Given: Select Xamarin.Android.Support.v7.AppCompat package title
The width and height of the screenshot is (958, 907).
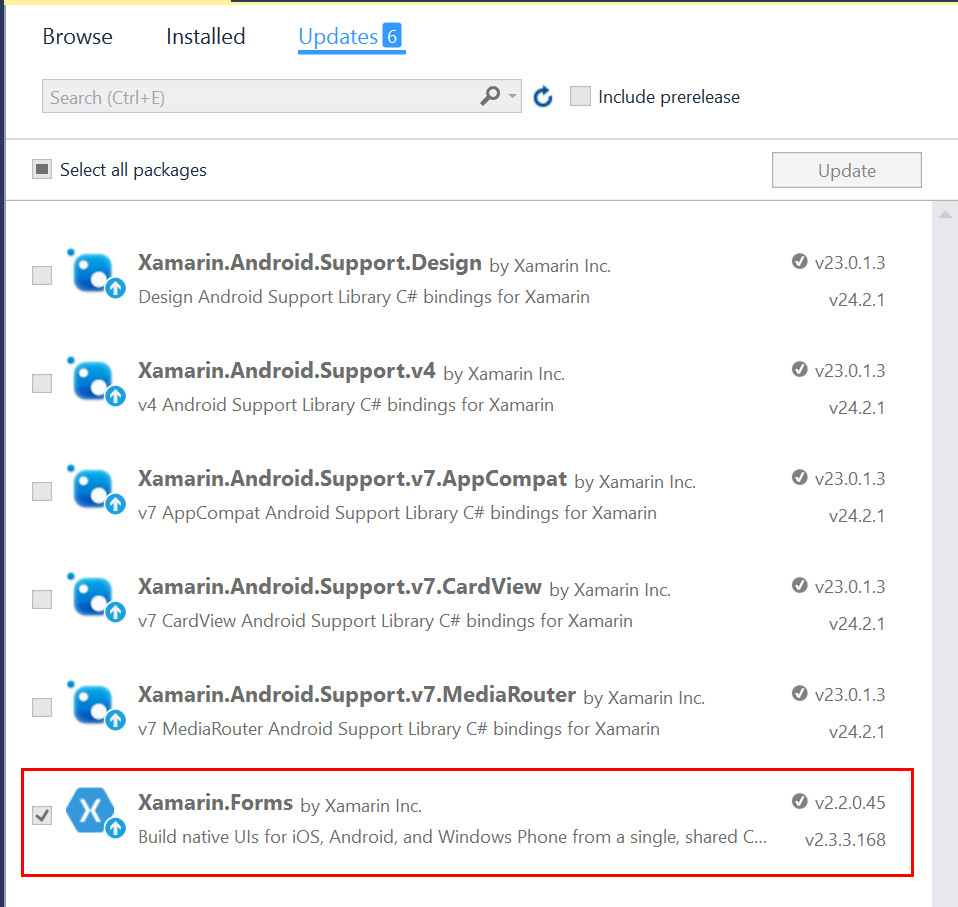Looking at the screenshot, I should click(x=352, y=479).
